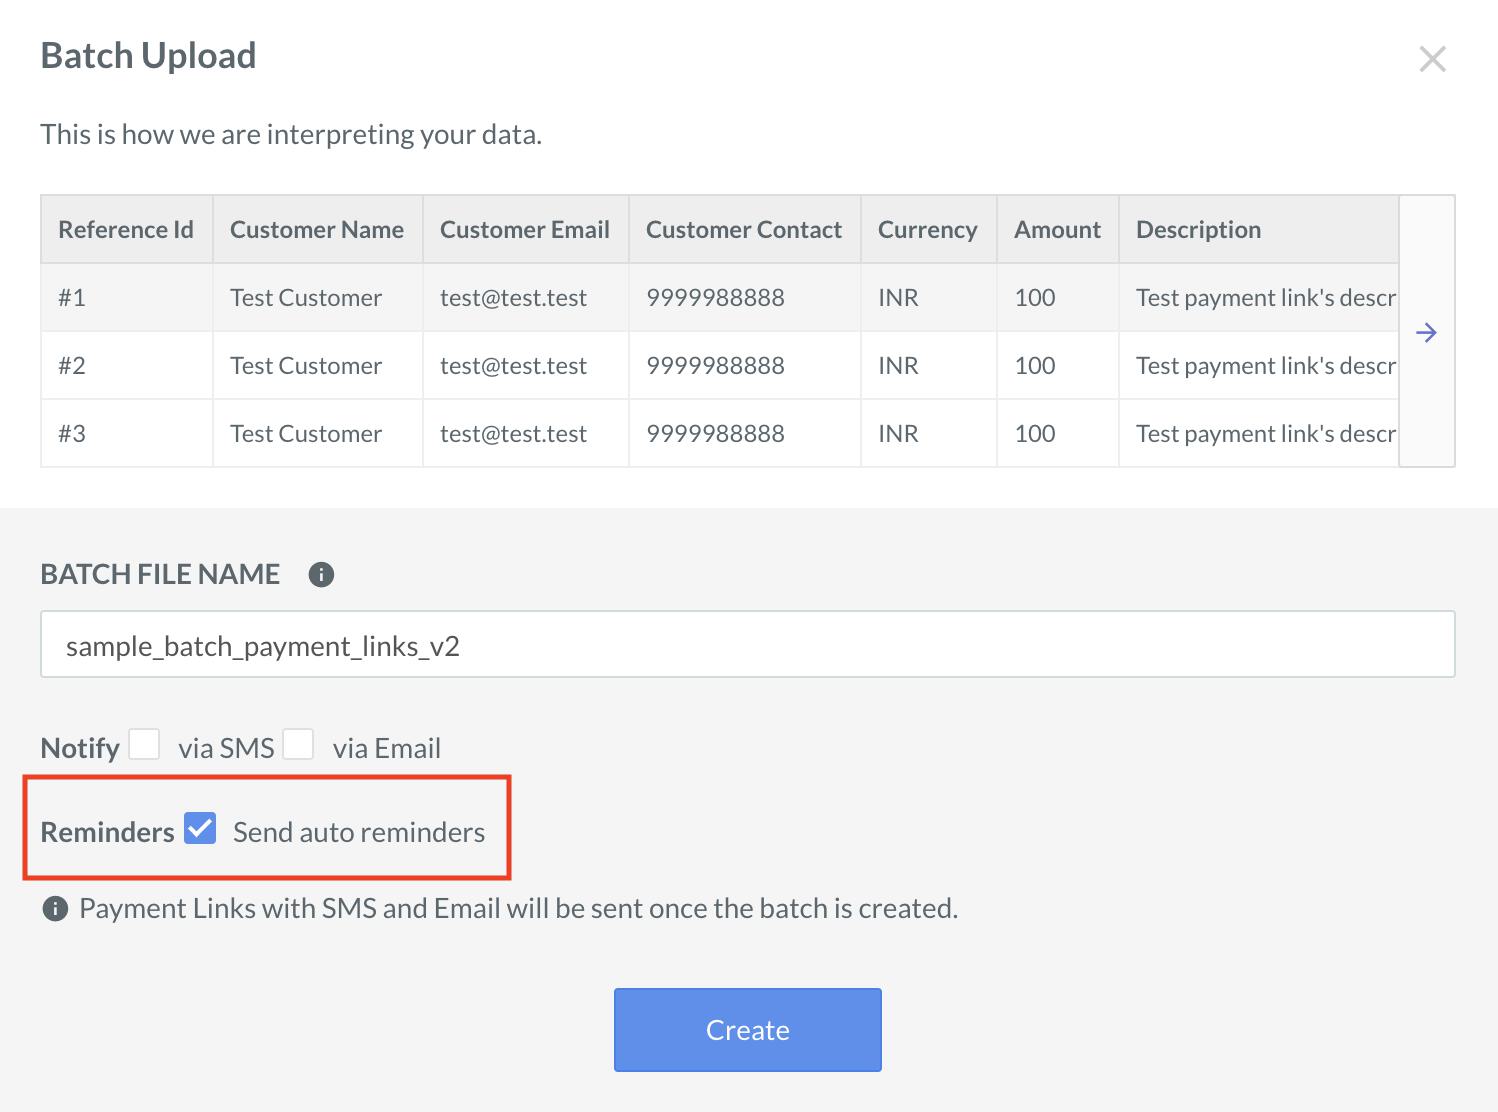
Task: Click the Create button
Action: (x=748, y=1030)
